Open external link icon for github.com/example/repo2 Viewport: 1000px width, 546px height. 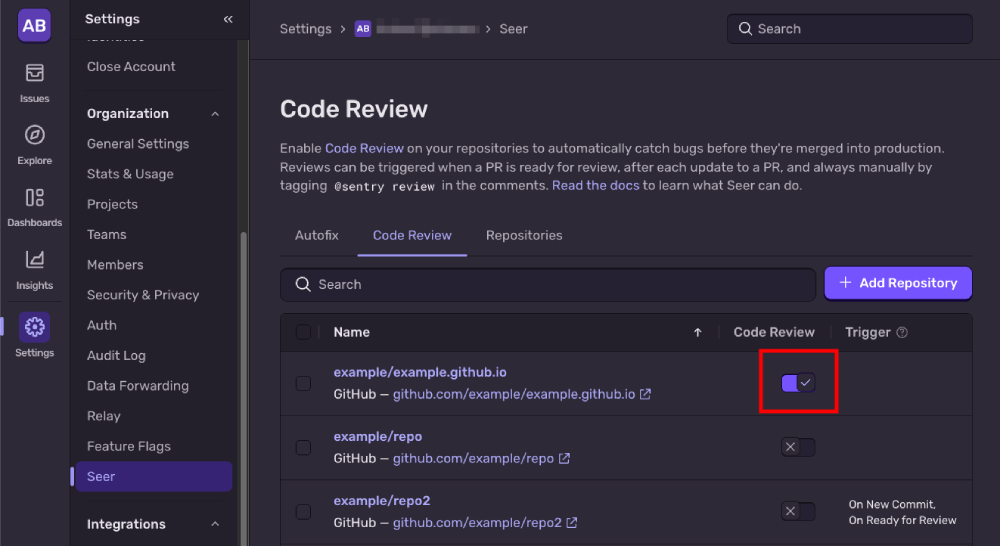click(572, 522)
